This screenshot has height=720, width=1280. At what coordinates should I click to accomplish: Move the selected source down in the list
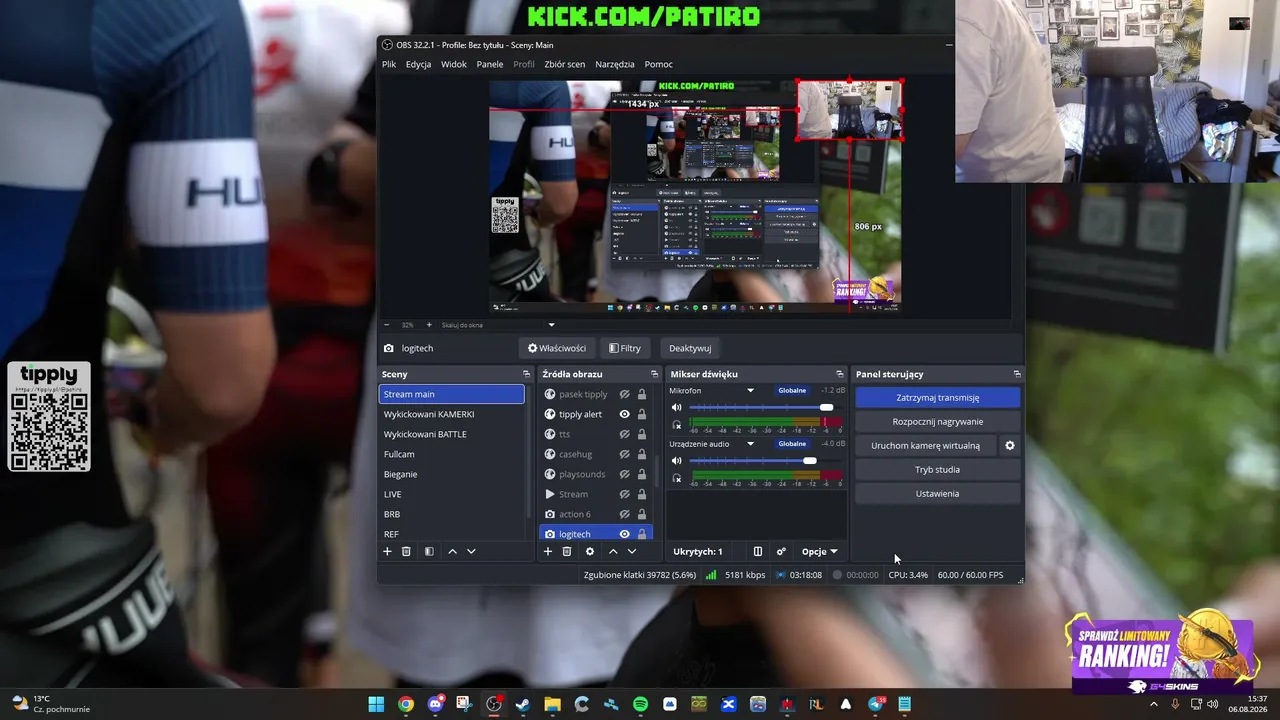(631, 551)
